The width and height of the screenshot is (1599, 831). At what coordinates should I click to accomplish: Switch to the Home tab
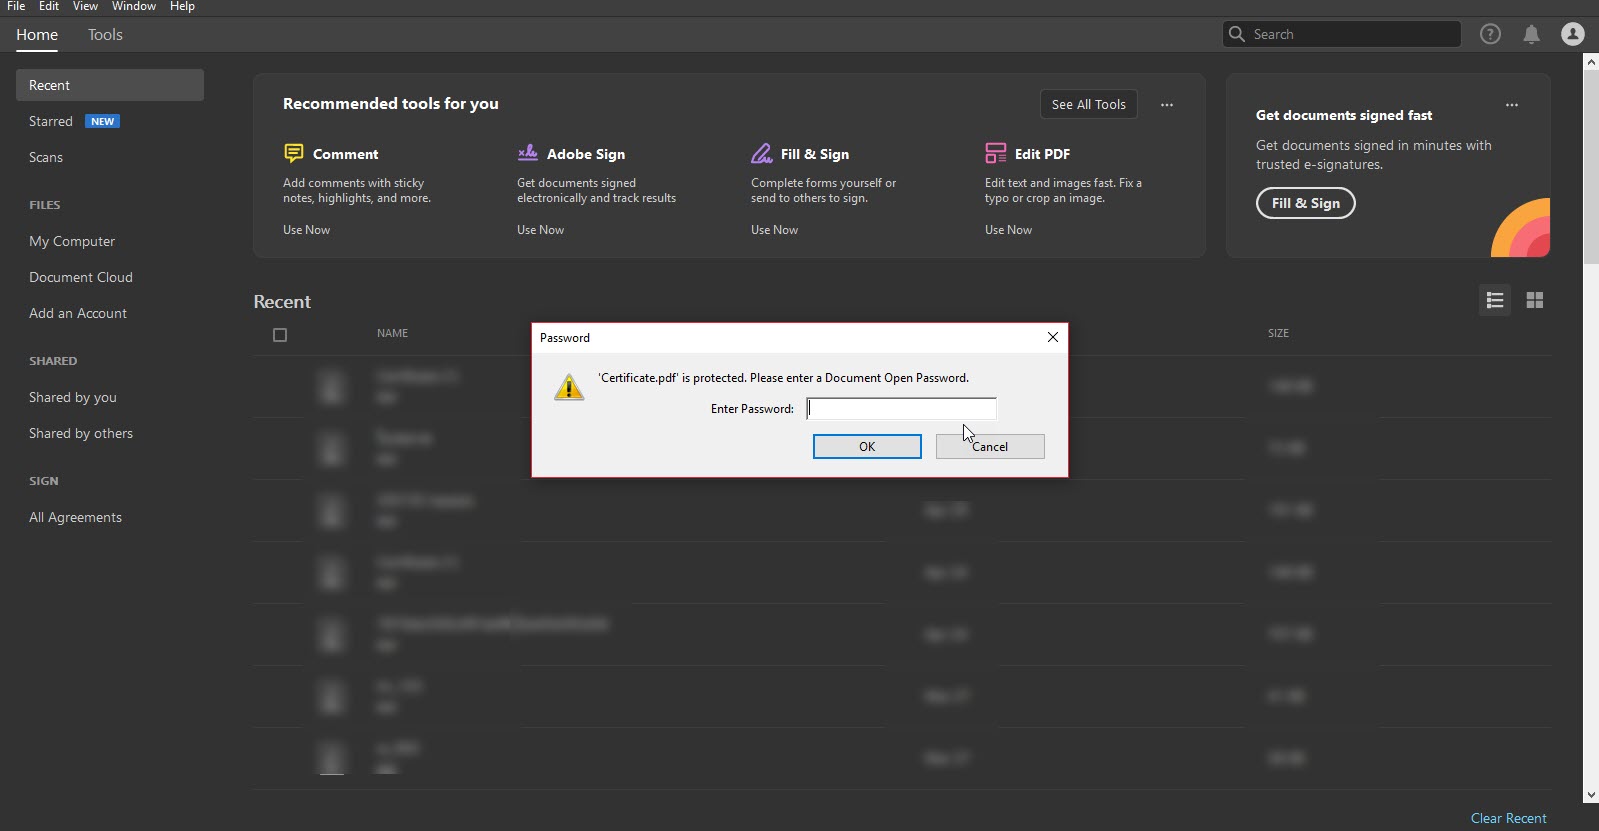click(x=37, y=34)
